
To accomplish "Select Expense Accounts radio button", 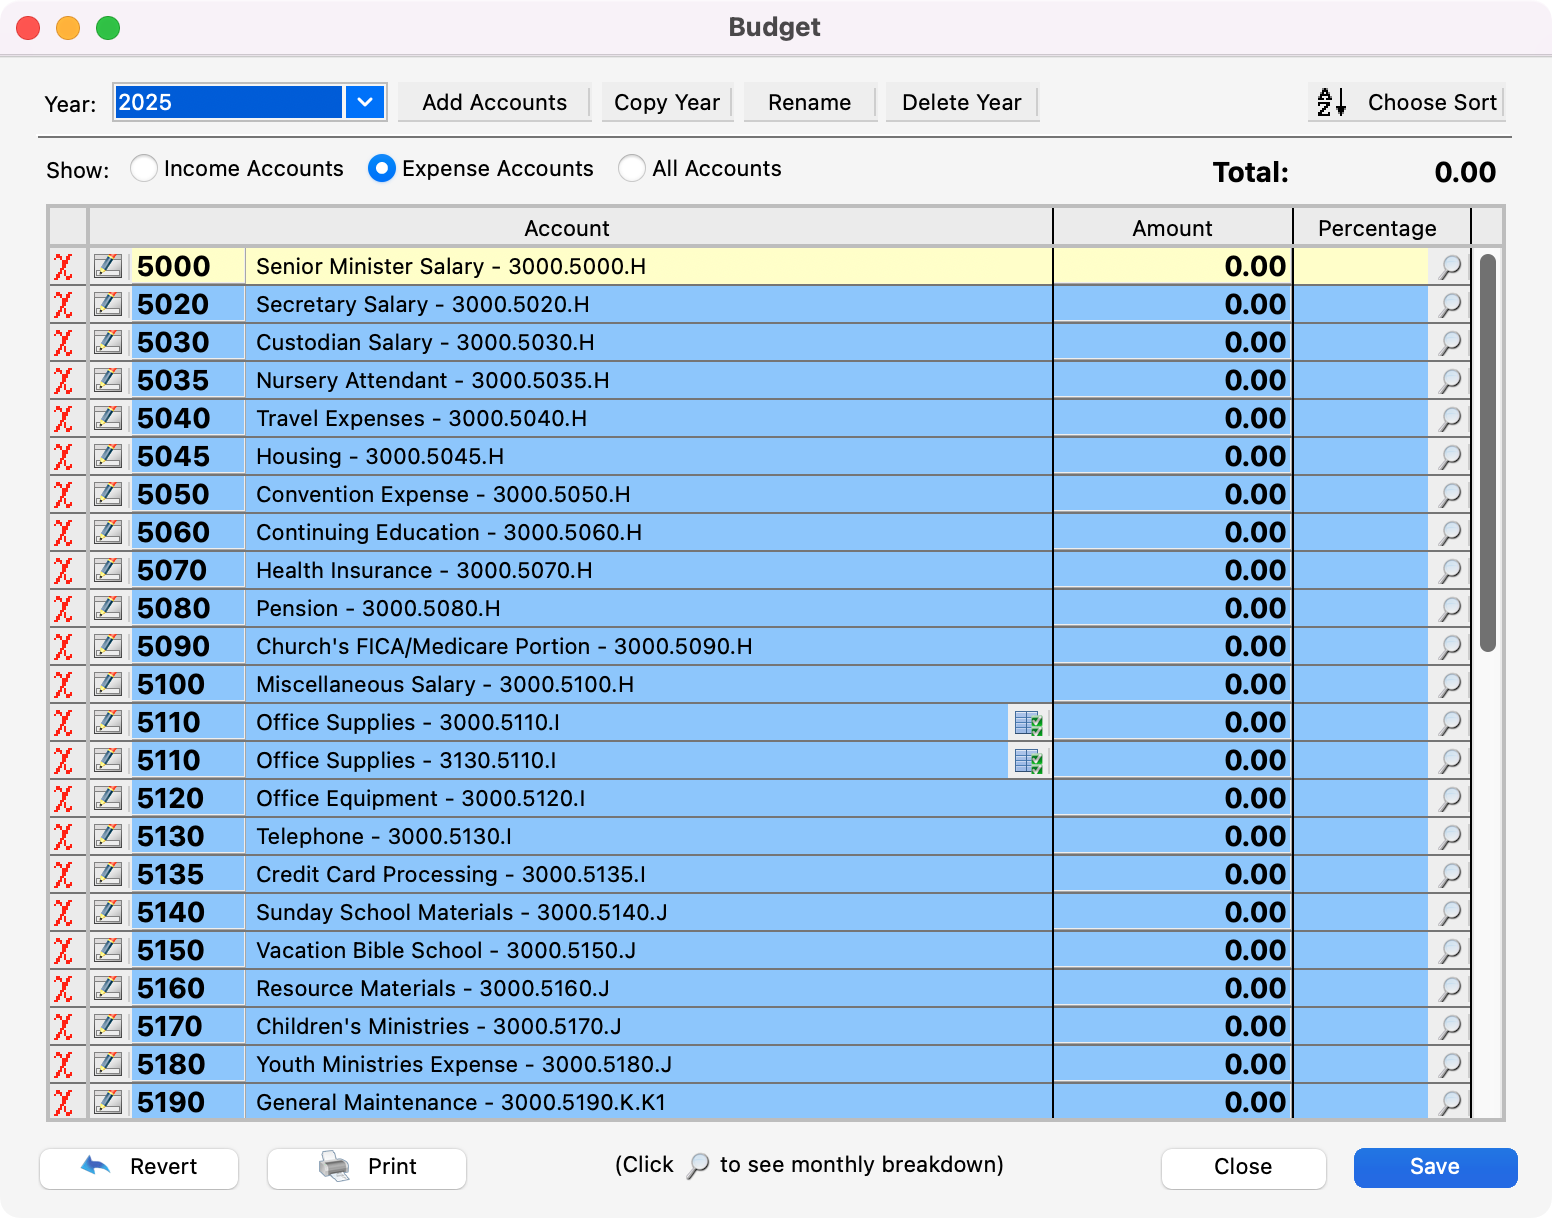I will click(x=381, y=169).
